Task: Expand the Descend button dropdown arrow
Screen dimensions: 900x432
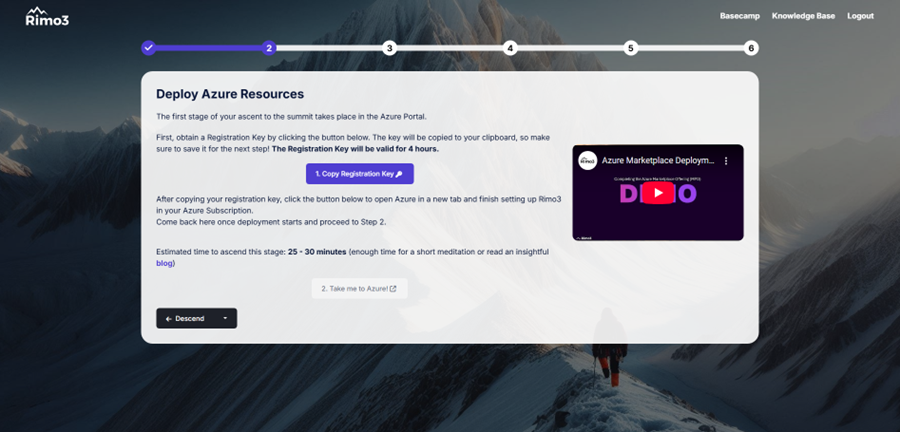Action: pos(225,318)
